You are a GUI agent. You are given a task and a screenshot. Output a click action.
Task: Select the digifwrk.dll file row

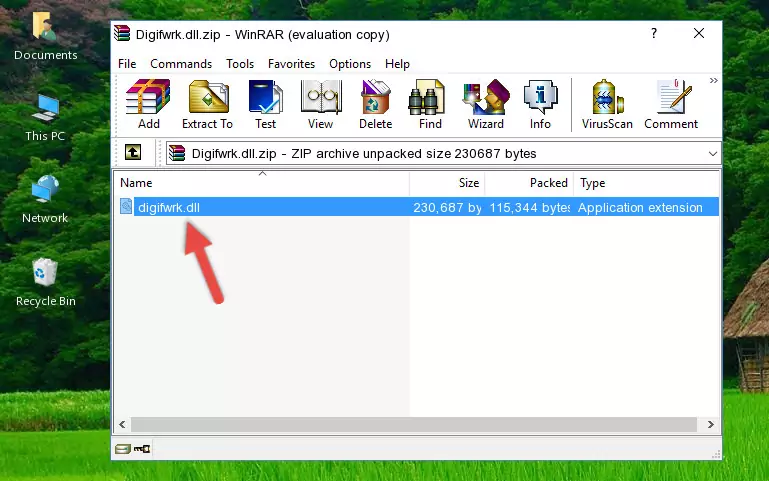(418, 207)
